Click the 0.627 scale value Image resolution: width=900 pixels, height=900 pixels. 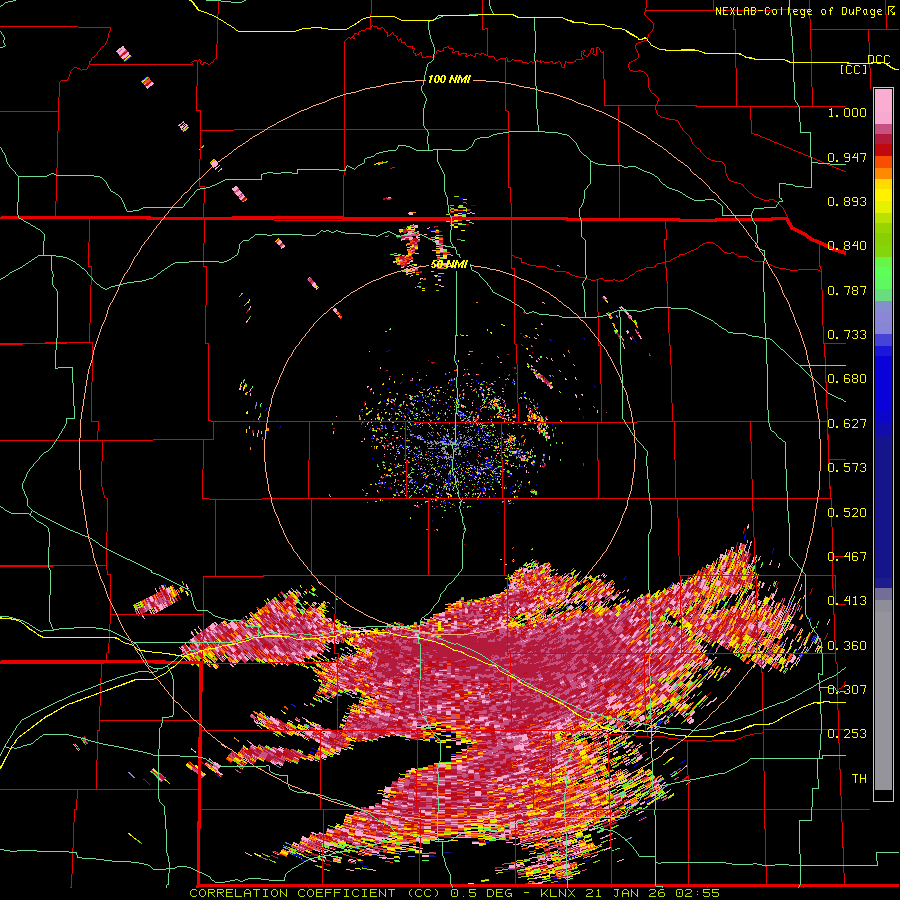tap(847, 424)
